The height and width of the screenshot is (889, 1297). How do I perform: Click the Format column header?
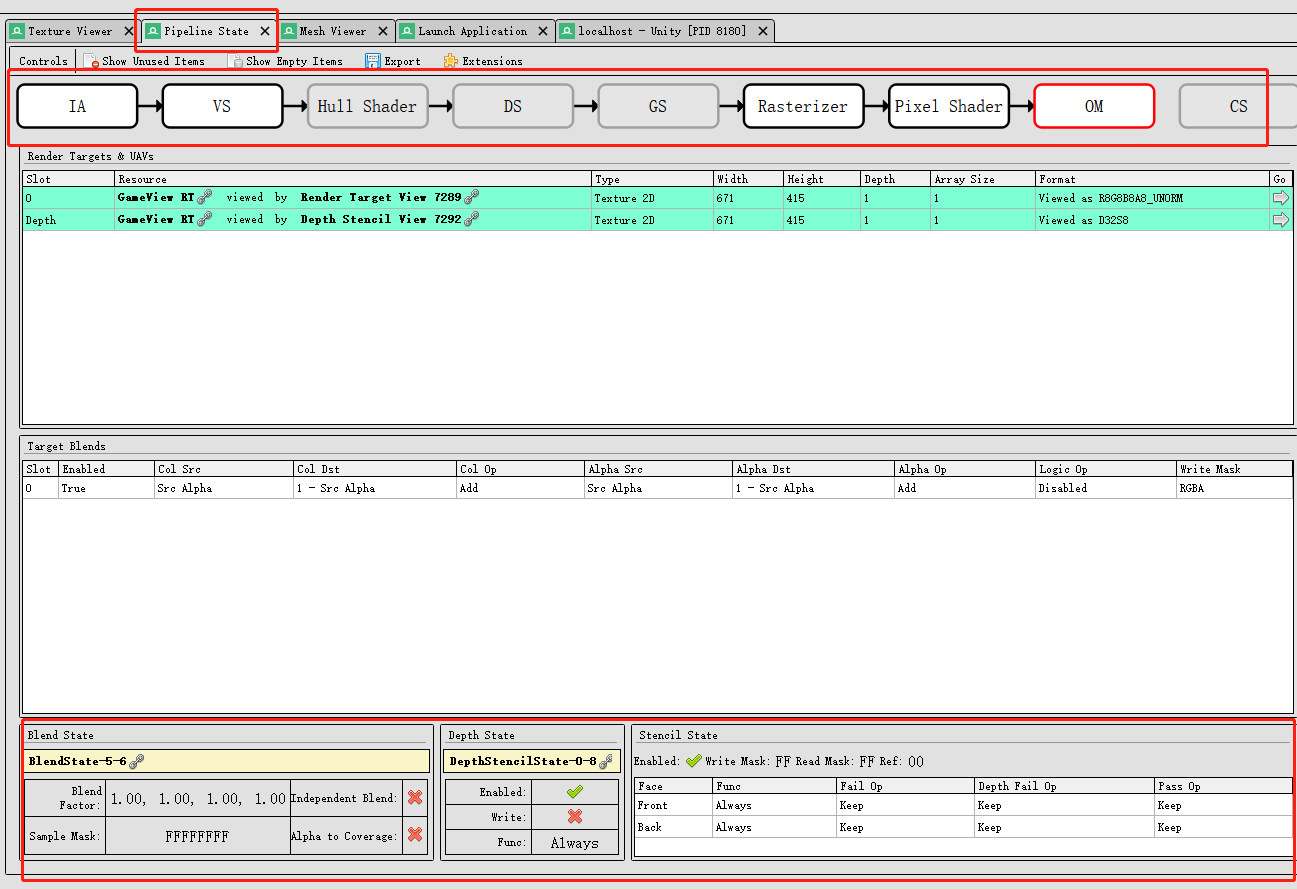[x=1152, y=179]
